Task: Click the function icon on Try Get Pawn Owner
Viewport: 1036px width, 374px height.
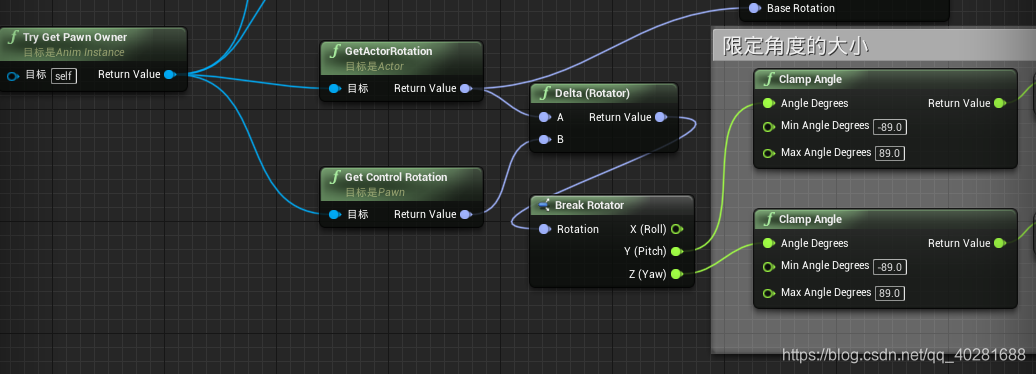Action: click(13, 37)
